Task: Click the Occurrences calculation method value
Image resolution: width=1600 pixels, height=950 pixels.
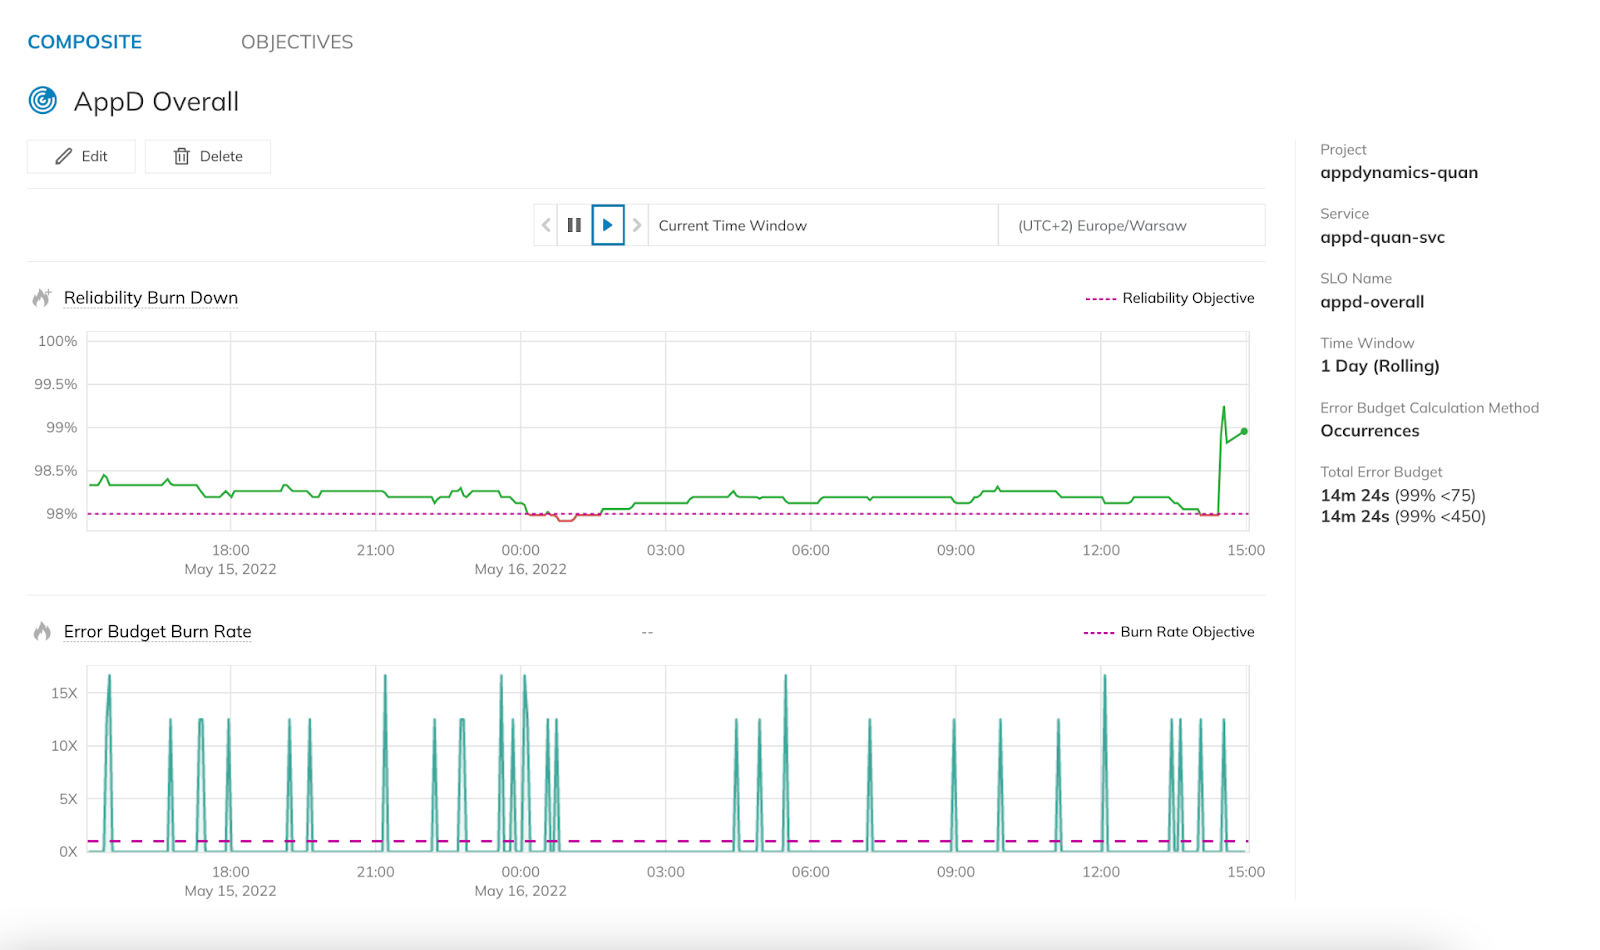Action: [1370, 431]
